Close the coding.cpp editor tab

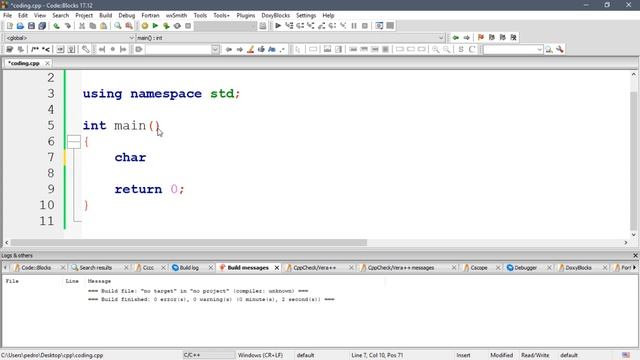(x=47, y=63)
